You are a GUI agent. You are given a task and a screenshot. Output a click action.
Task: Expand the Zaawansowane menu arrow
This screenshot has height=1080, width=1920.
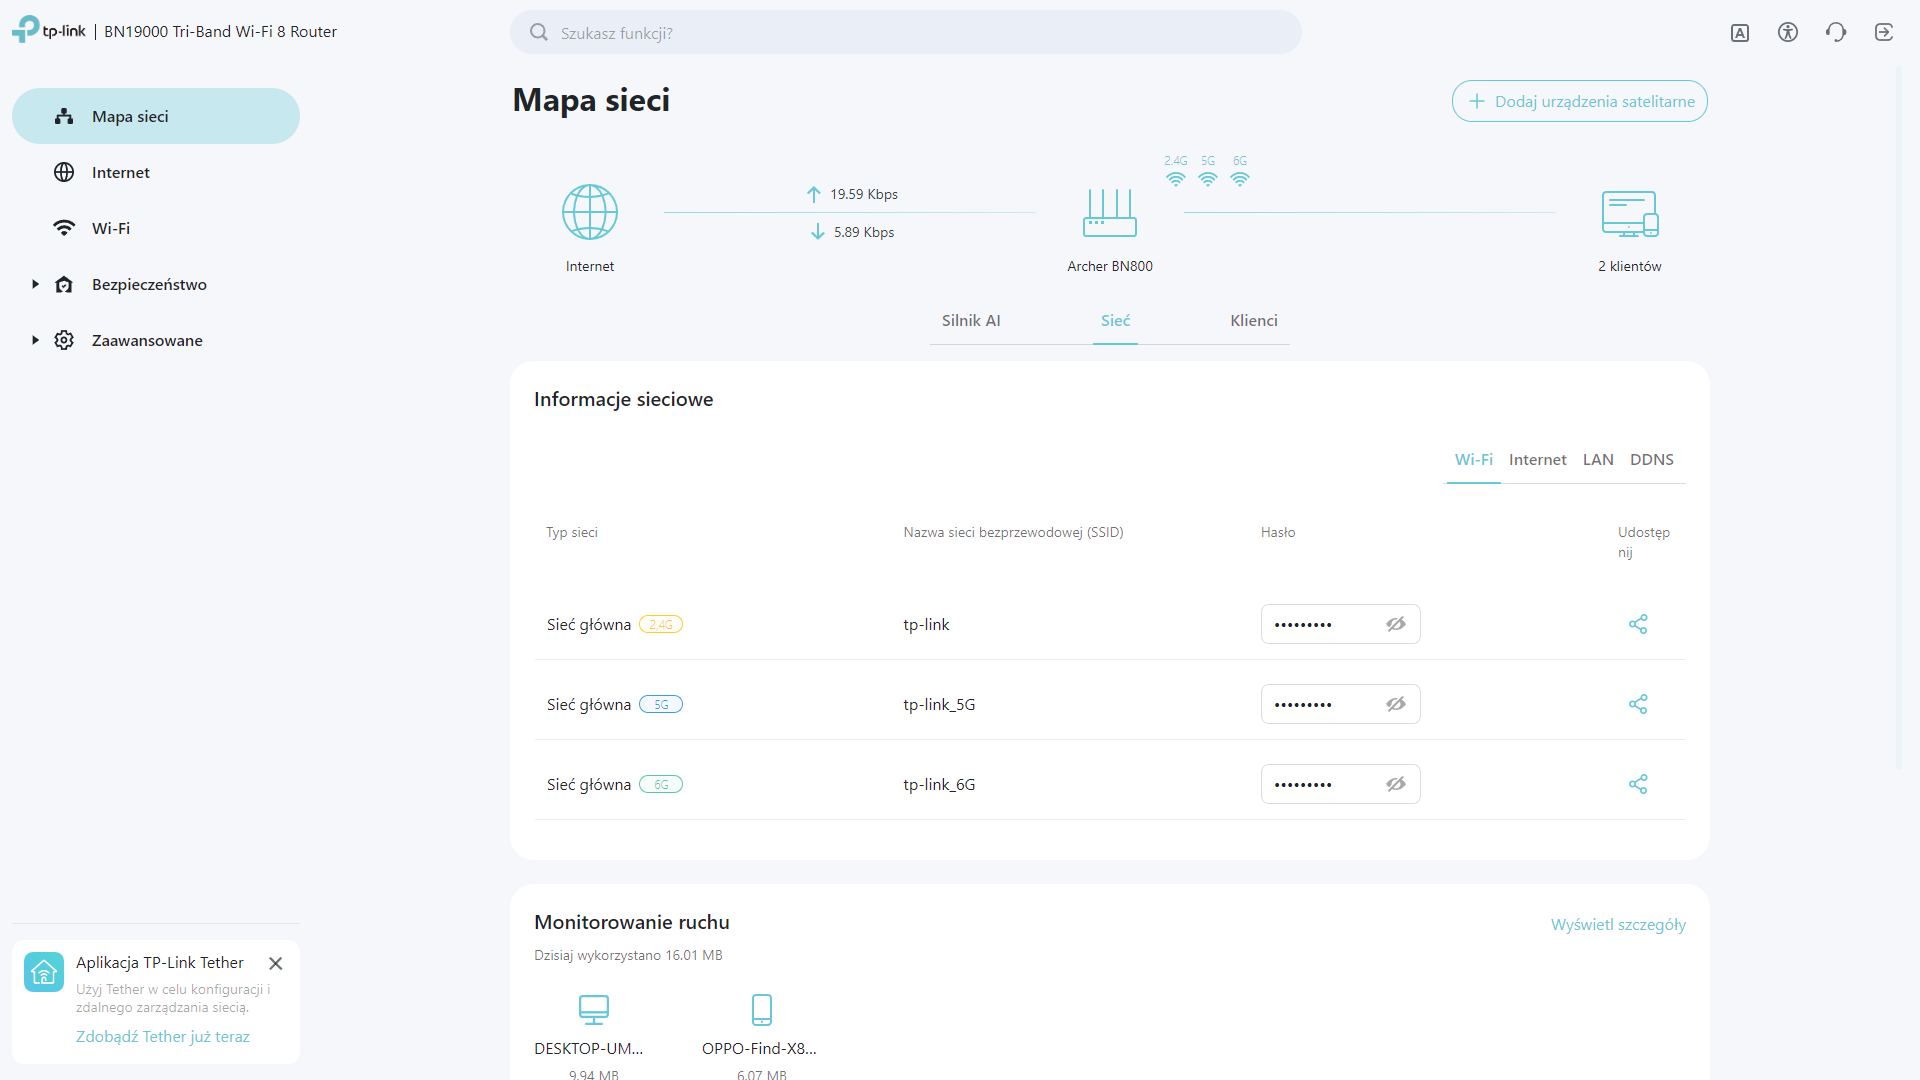pyautogui.click(x=35, y=340)
